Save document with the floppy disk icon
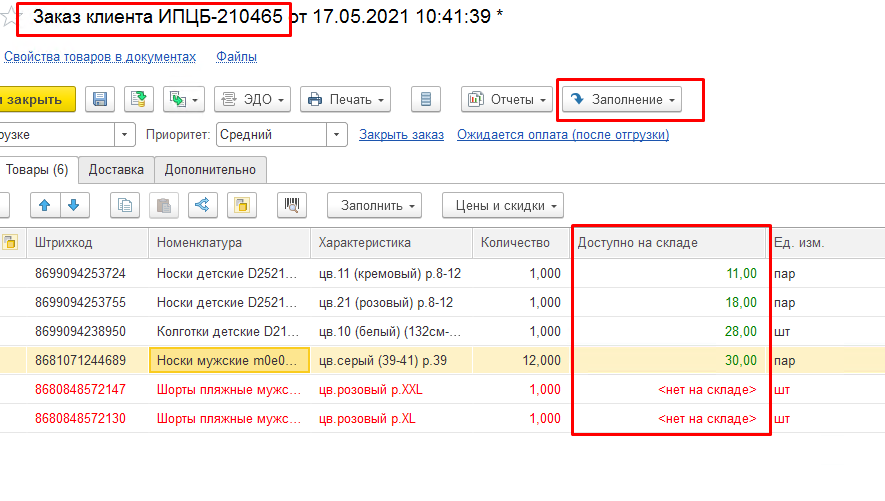The height and width of the screenshot is (501, 885). [100, 99]
